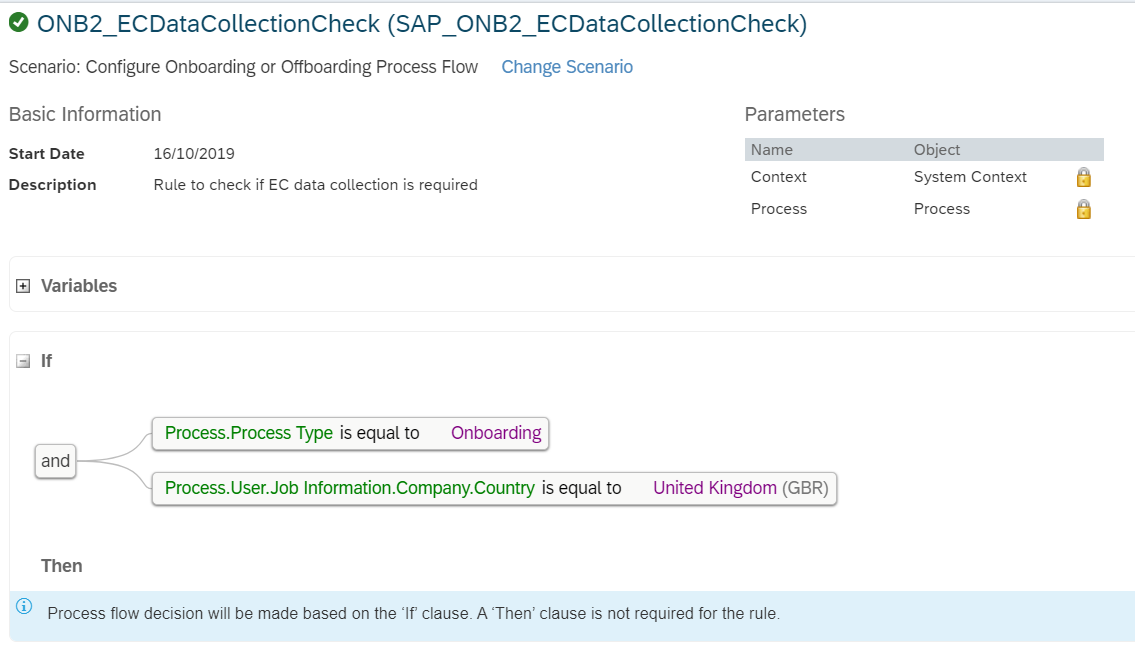Screen dimensions: 1135x648
Task: Click the Object column header in Parameters
Action: (x=937, y=150)
